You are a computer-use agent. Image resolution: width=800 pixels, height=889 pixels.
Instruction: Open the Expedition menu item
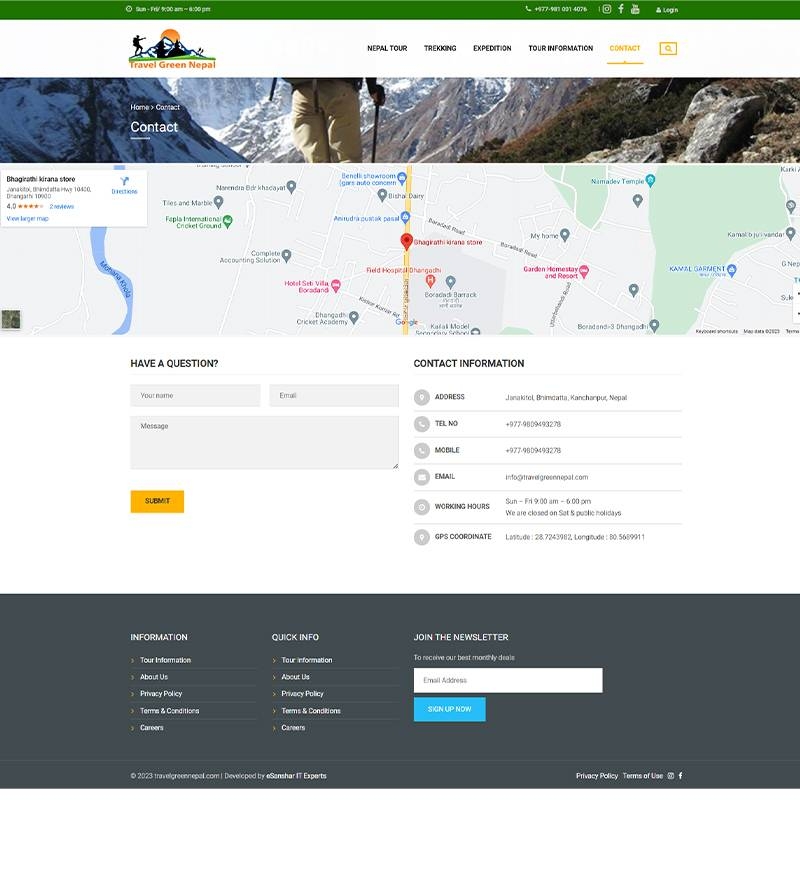point(492,48)
